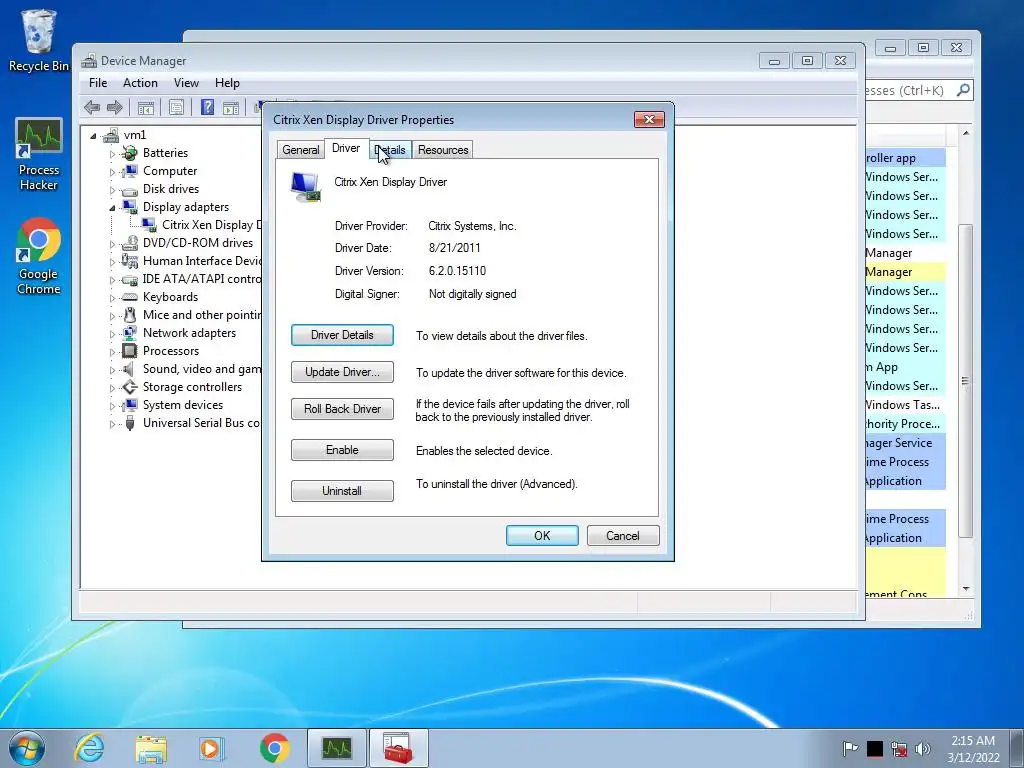Confirm with the OK button
This screenshot has height=768, width=1024.
click(542, 536)
